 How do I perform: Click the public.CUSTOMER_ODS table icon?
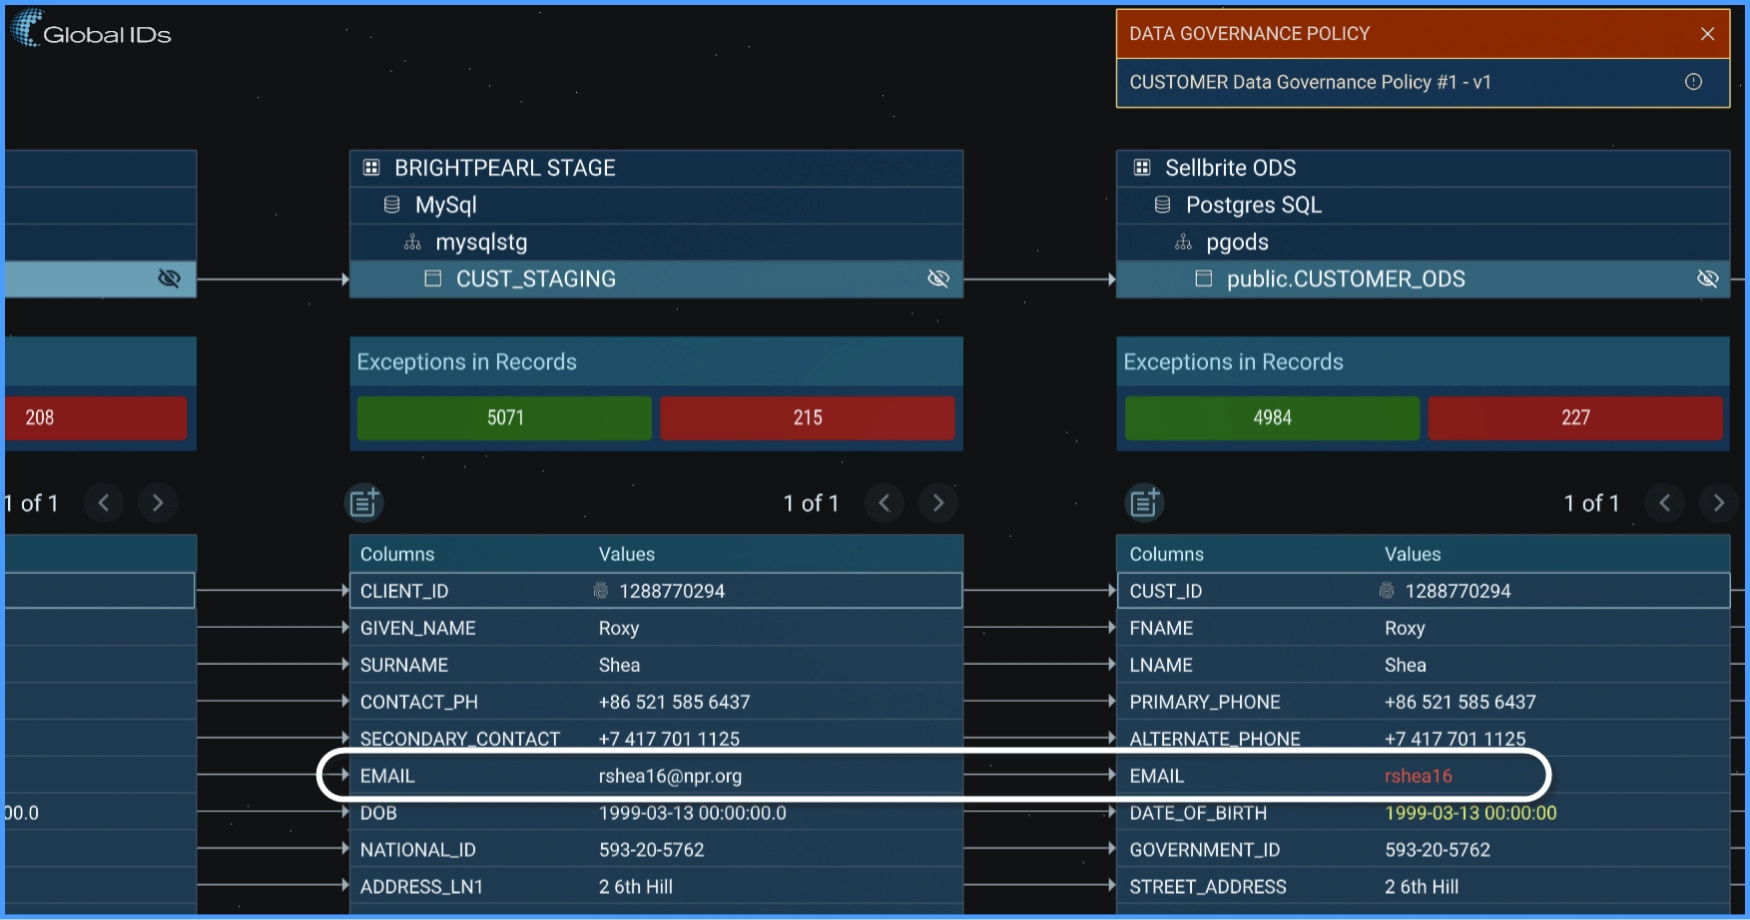pyautogui.click(x=1204, y=278)
